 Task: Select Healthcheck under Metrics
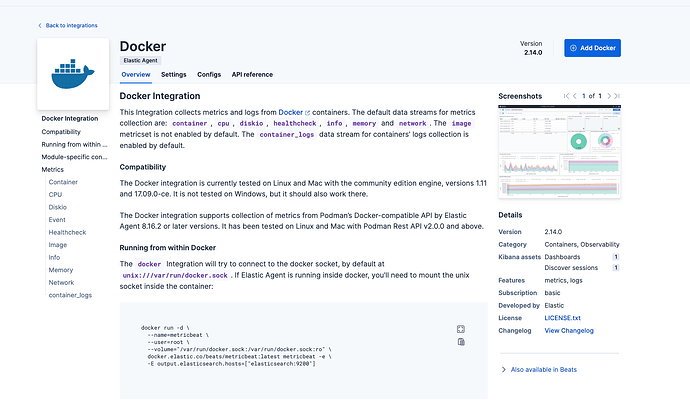coord(67,232)
